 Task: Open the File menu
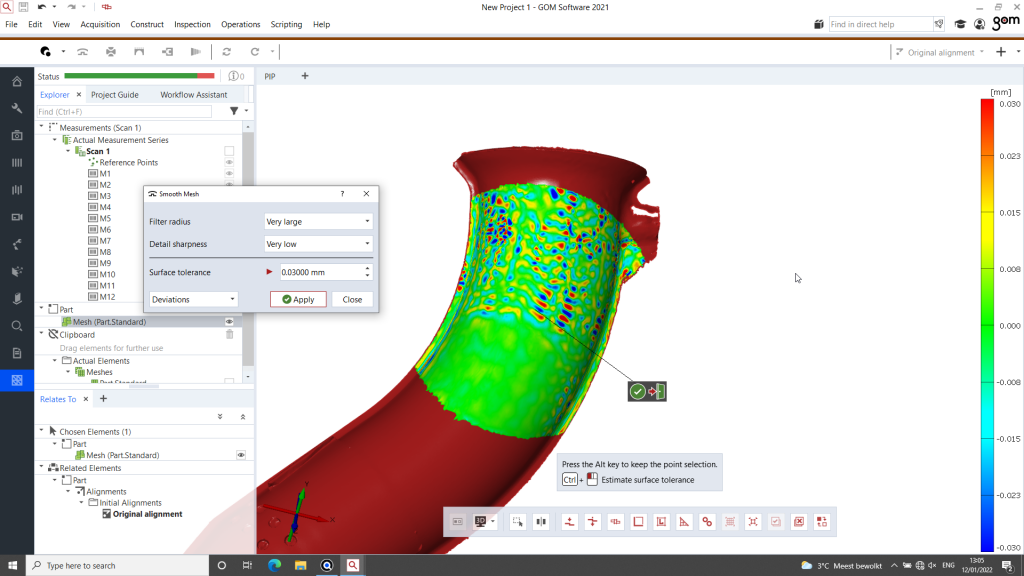(x=12, y=24)
